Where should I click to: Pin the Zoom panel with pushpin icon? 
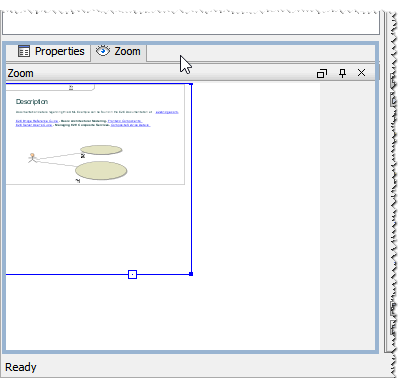coord(342,73)
